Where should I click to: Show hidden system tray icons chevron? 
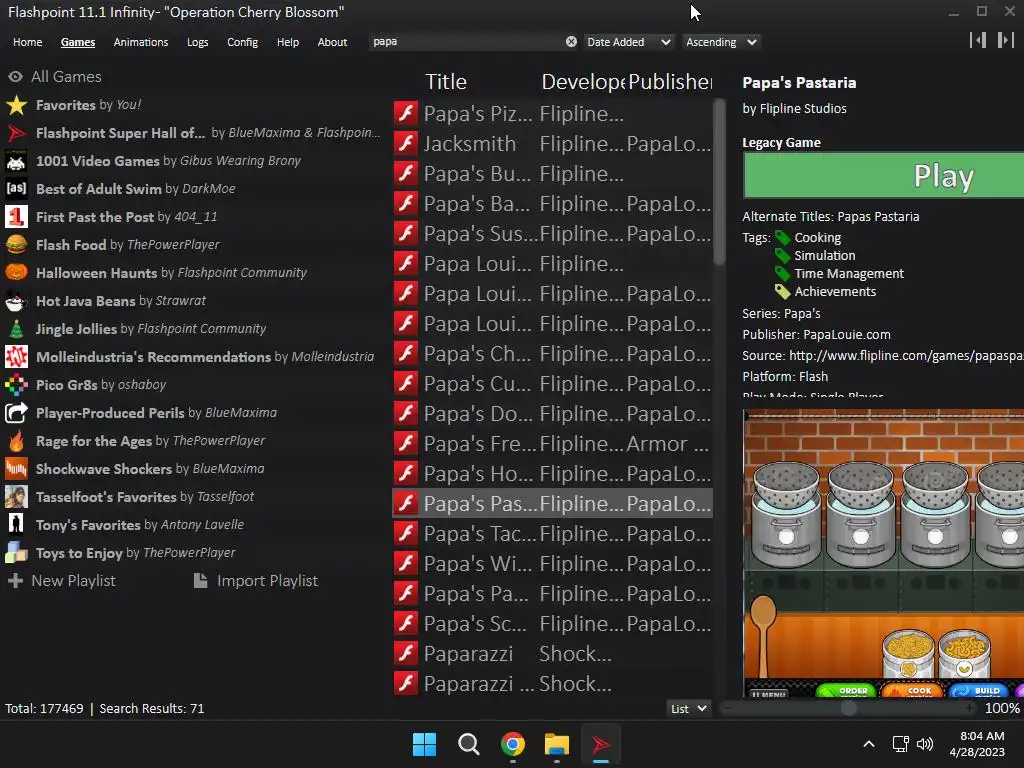[869, 744]
